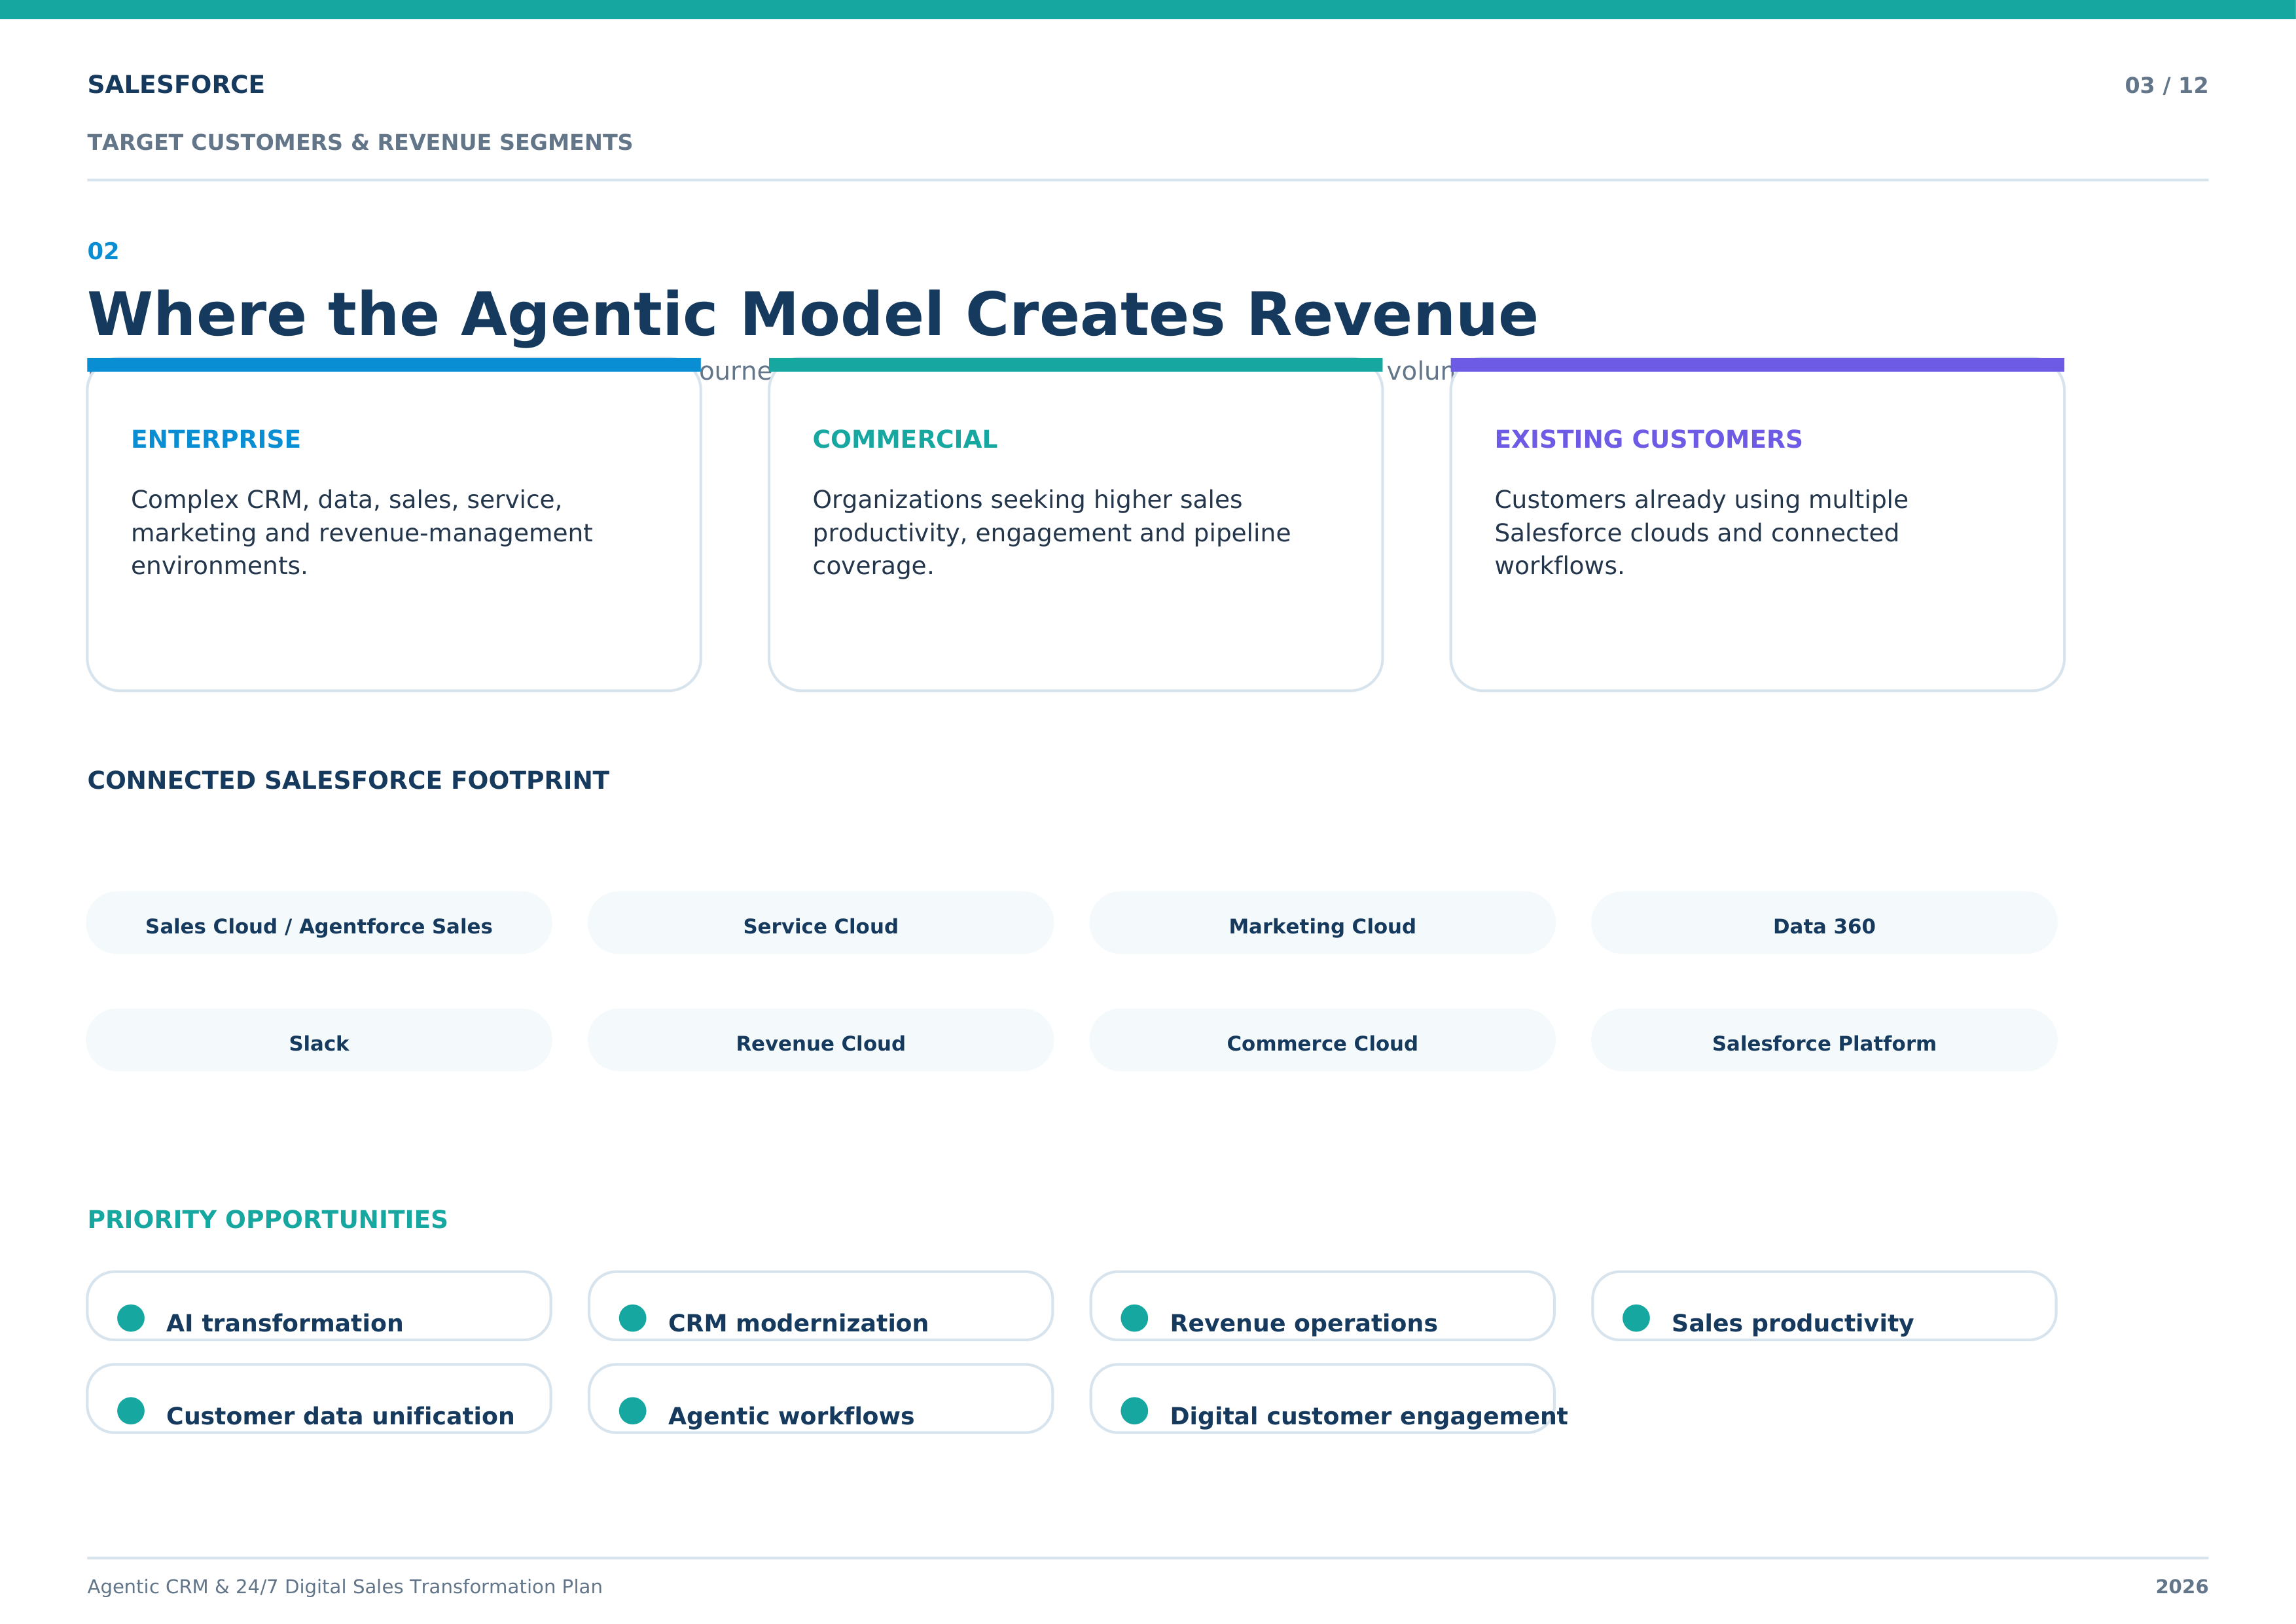Click the teal dot beside AI transformation
2296x1624 pixels.
pyautogui.click(x=131, y=1318)
